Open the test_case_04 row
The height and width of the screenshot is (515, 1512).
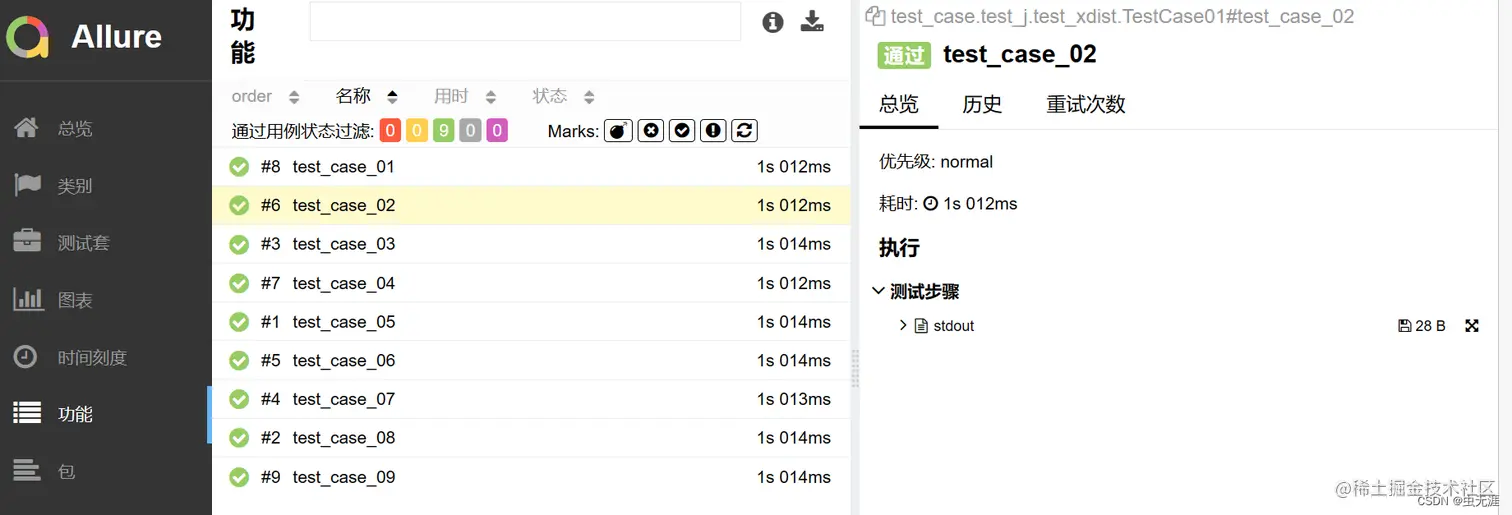(531, 283)
